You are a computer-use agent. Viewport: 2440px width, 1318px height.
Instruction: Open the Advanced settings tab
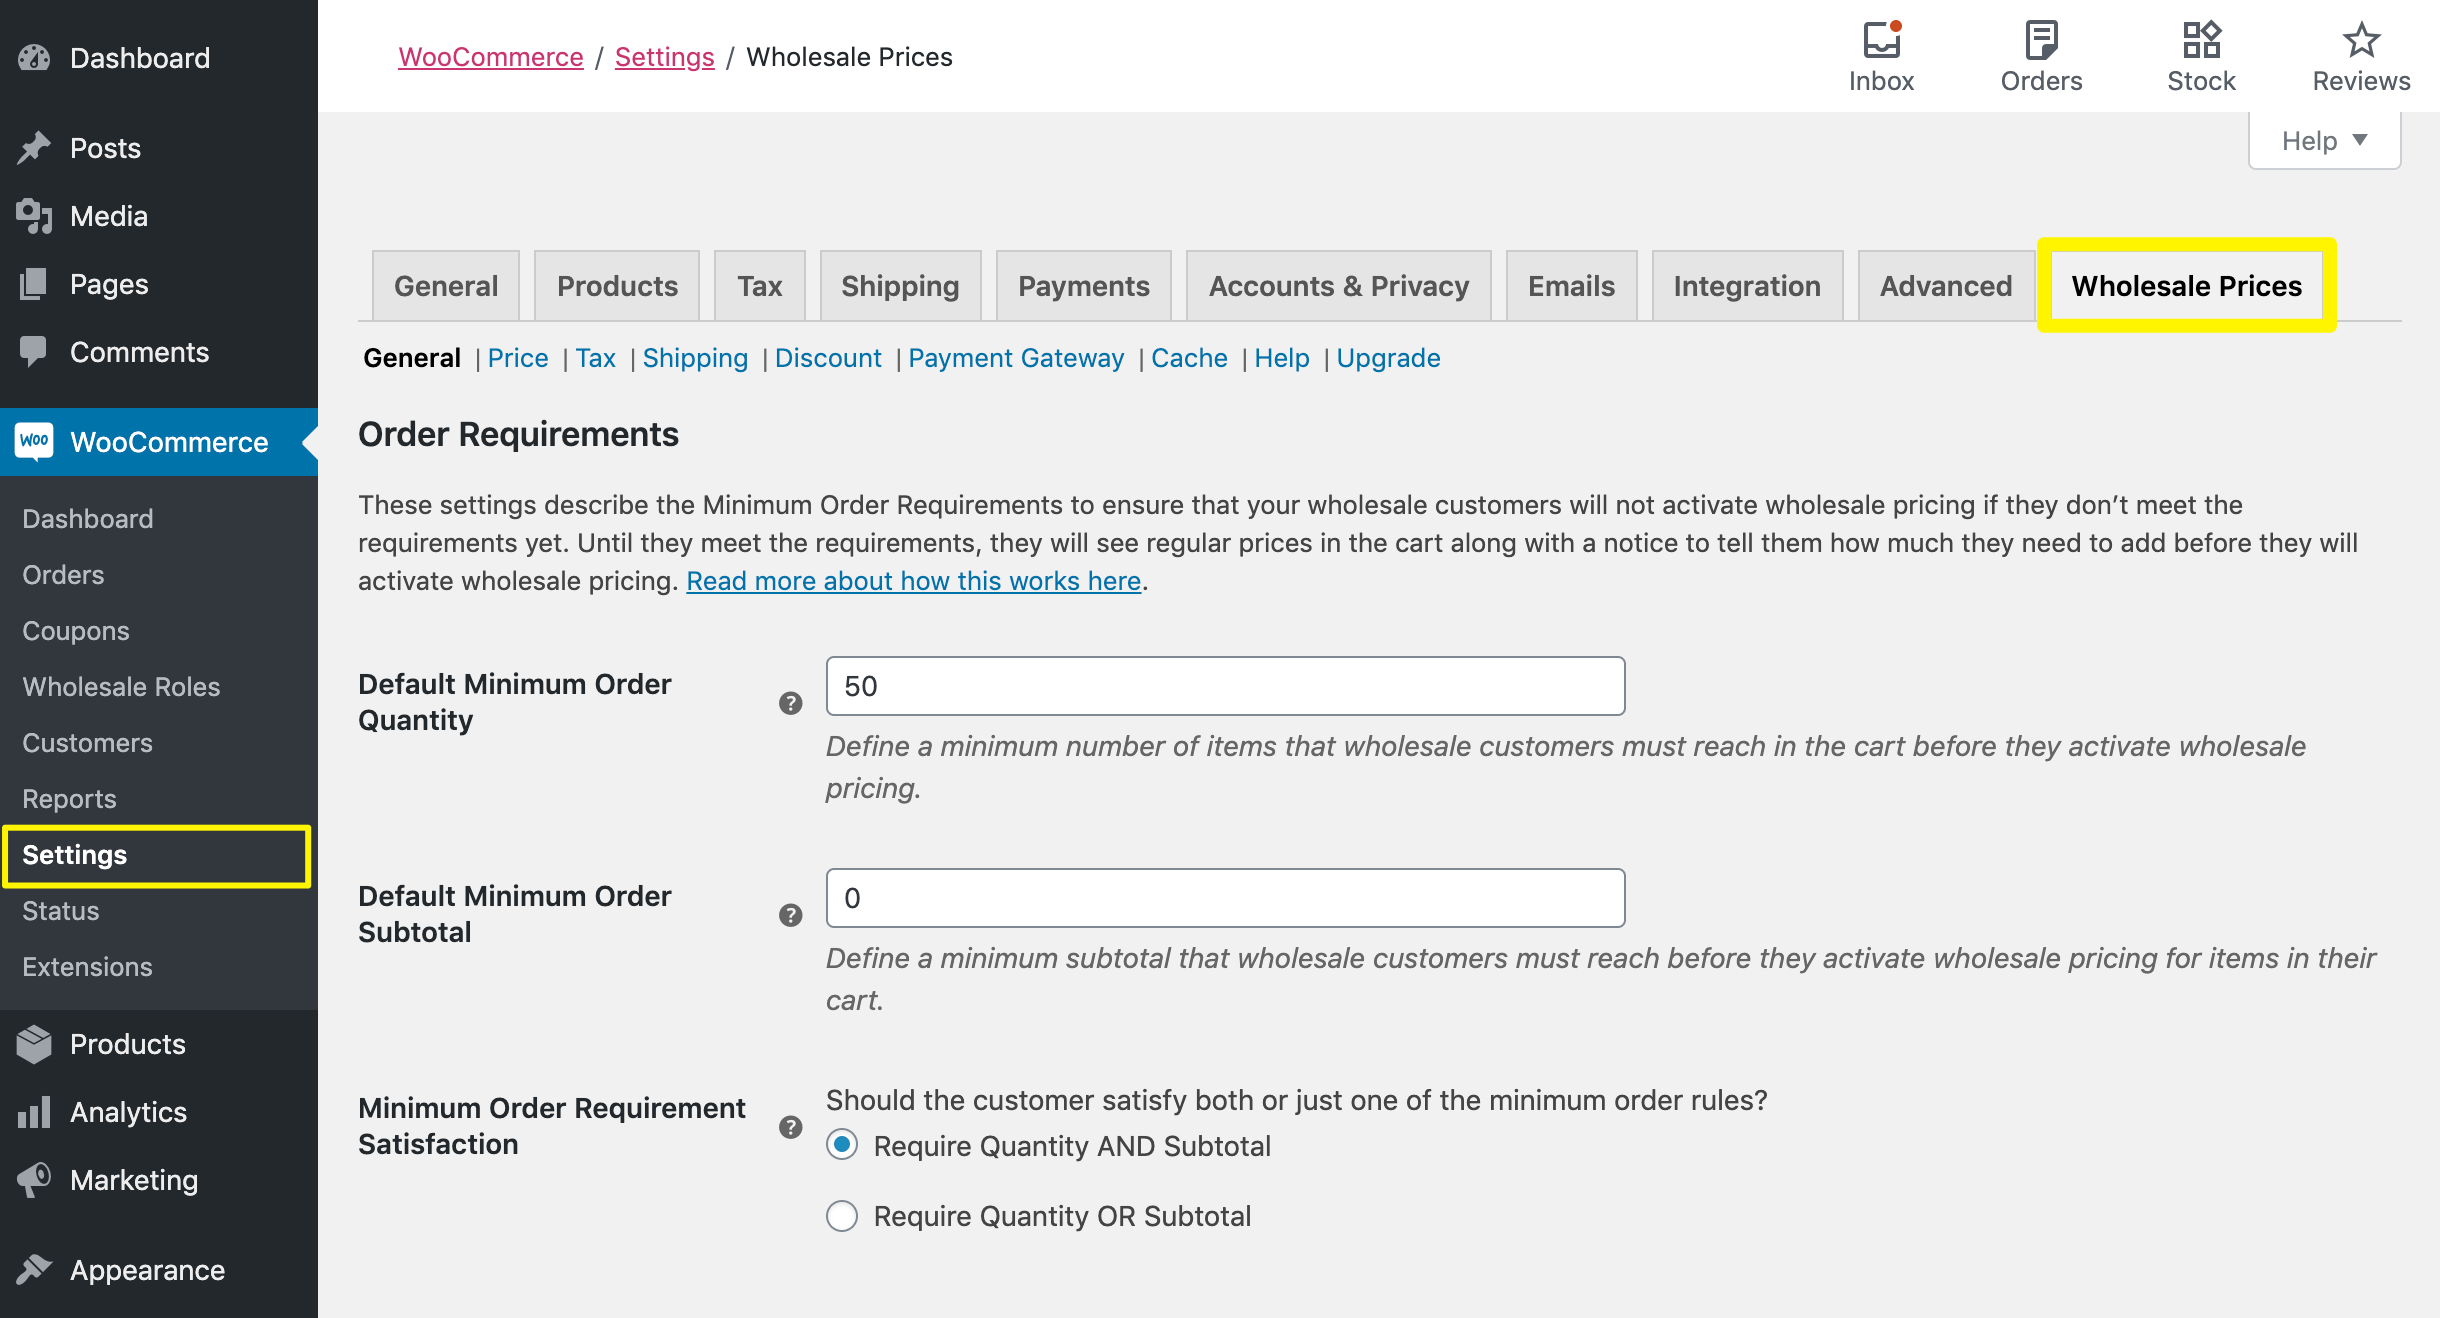coord(1946,286)
